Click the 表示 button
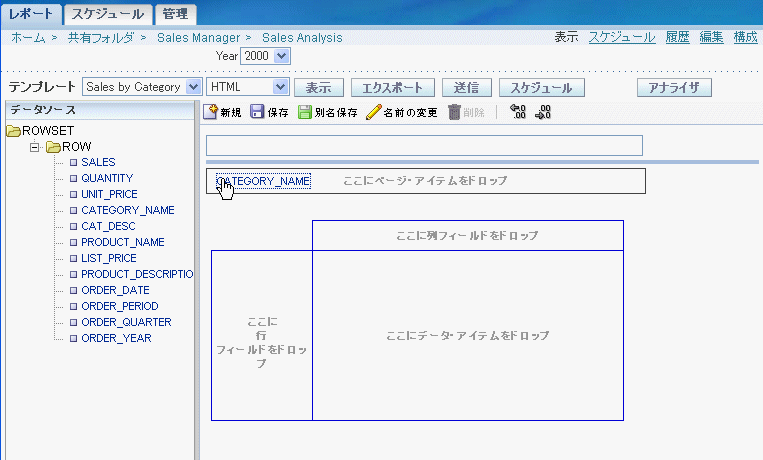Image resolution: width=763 pixels, height=460 pixels. point(319,88)
